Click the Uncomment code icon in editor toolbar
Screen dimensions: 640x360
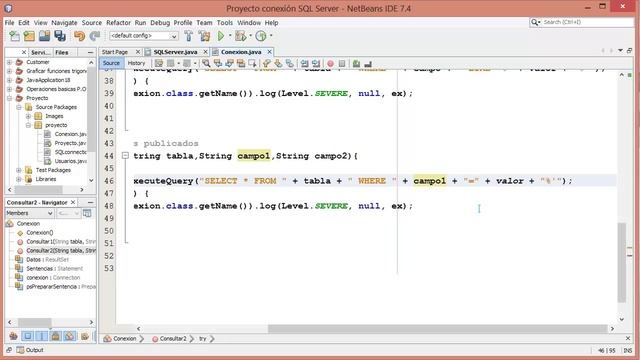(368, 64)
